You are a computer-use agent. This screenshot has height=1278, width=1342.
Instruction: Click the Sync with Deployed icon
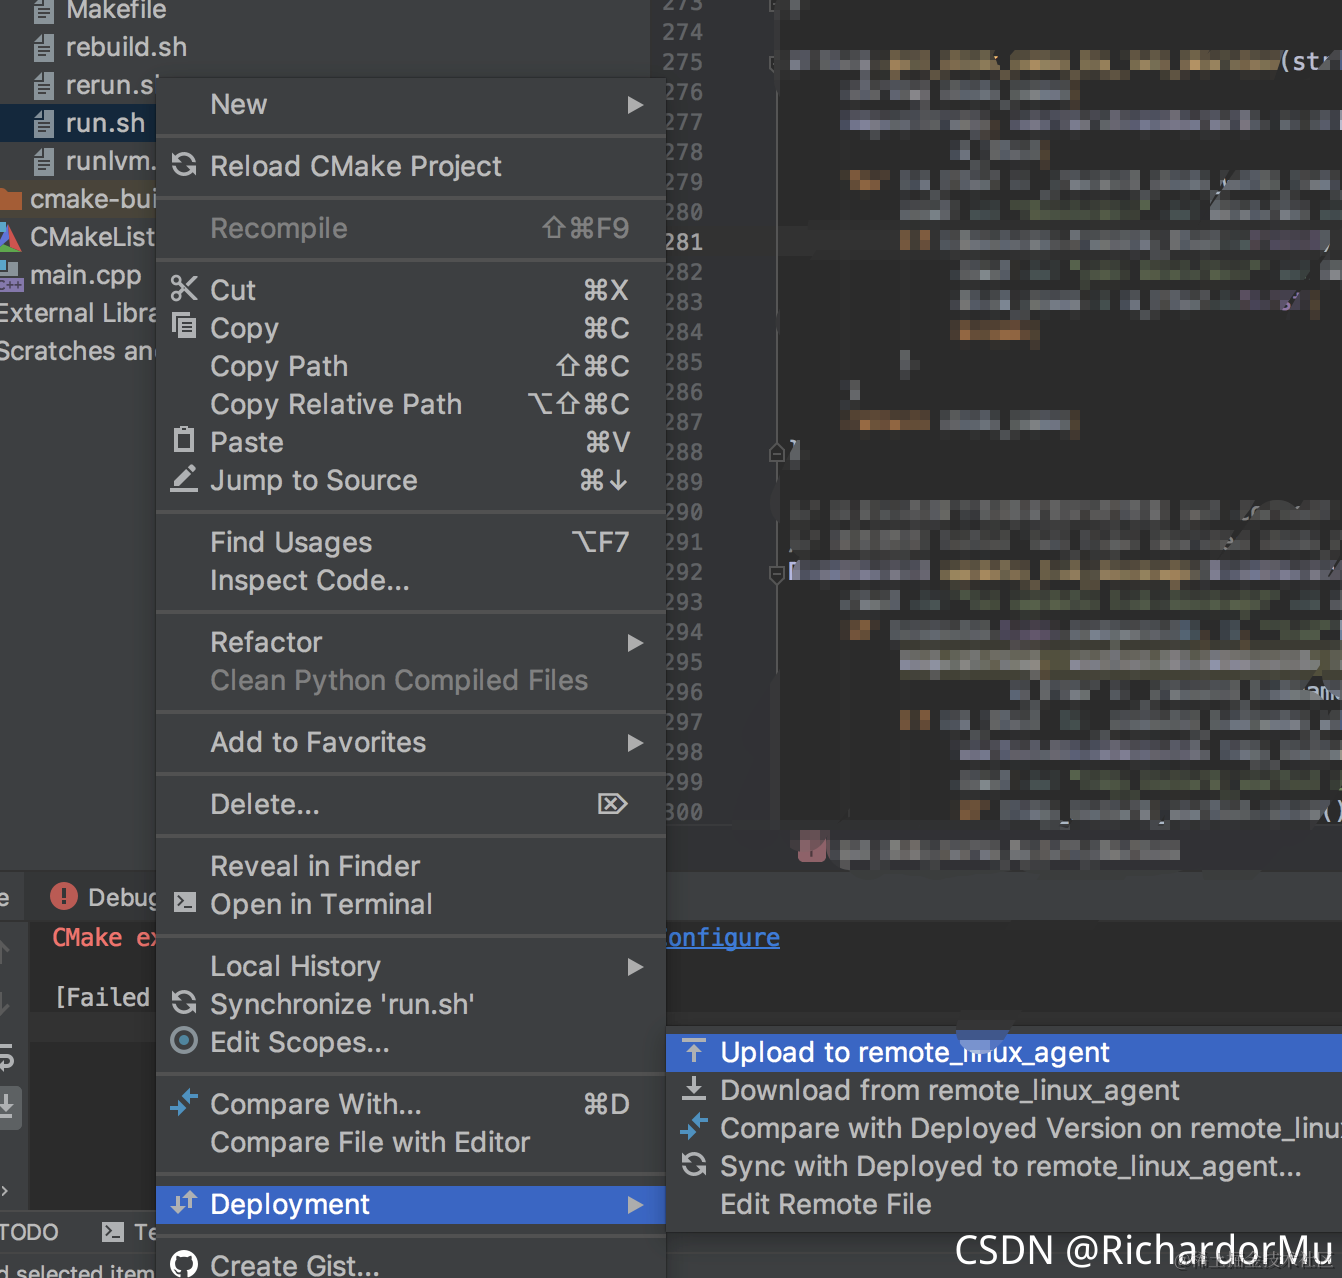click(694, 1165)
